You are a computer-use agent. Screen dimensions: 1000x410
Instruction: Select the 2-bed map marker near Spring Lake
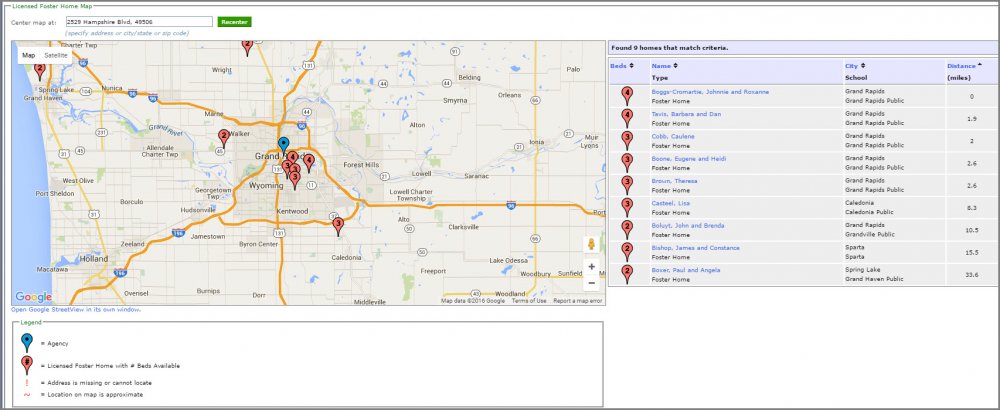[x=40, y=71]
